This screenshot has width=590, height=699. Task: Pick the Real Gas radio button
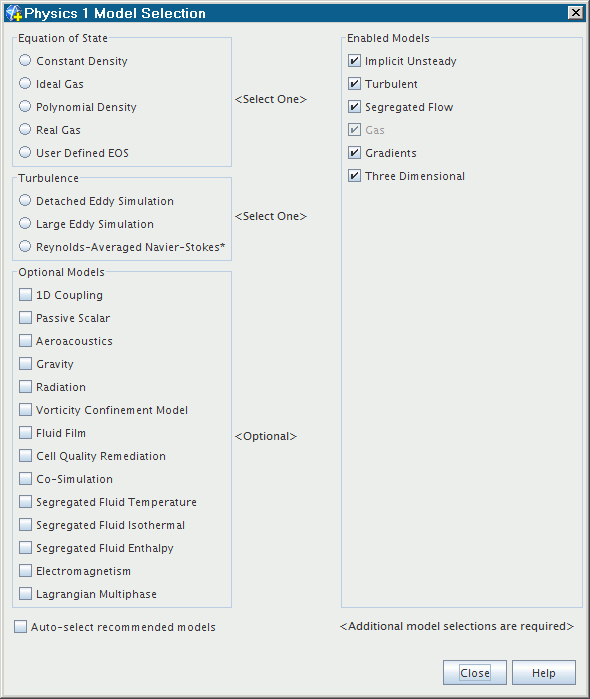pos(25,129)
